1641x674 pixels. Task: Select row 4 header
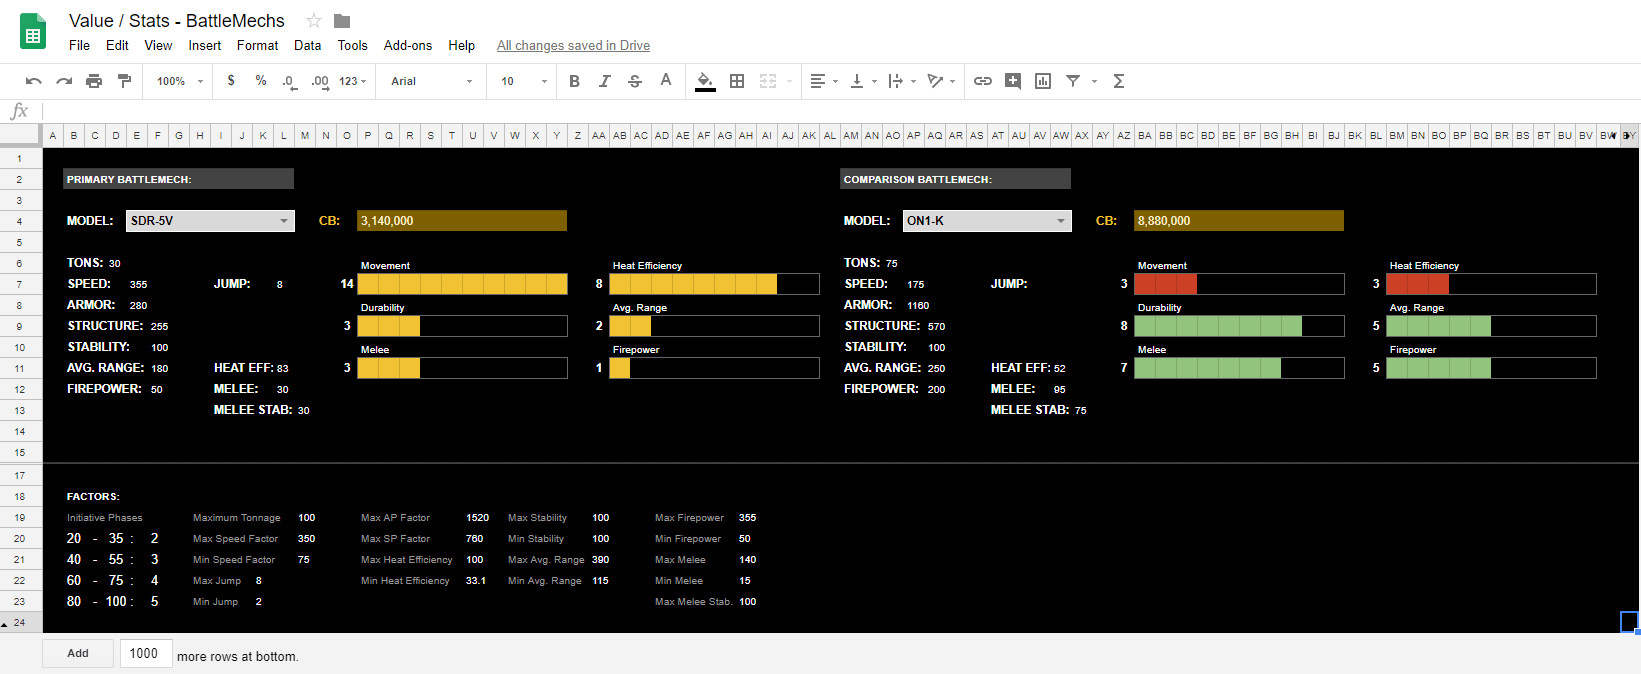[x=19, y=221]
